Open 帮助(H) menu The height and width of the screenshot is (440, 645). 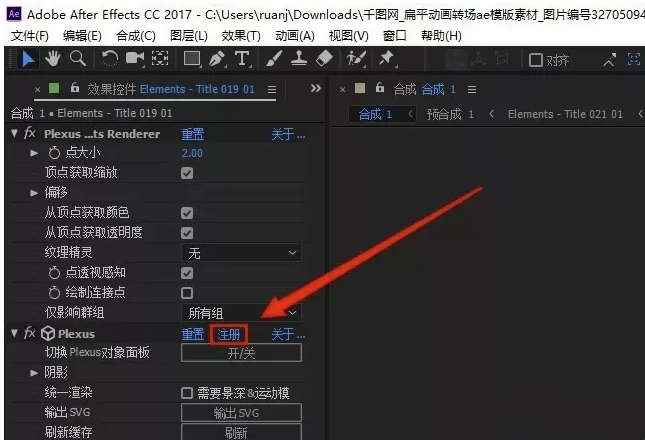click(x=441, y=36)
